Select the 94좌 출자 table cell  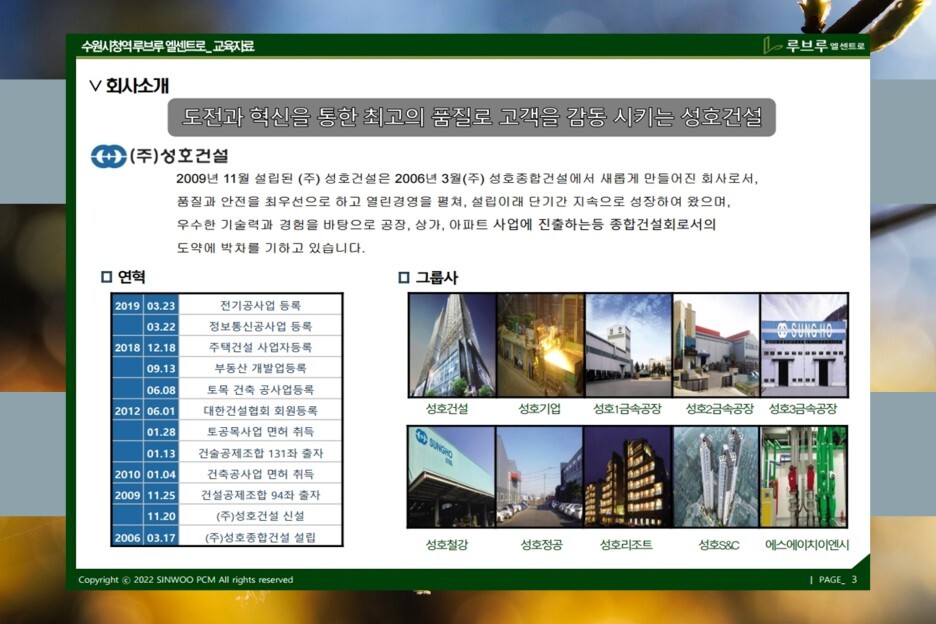point(260,494)
